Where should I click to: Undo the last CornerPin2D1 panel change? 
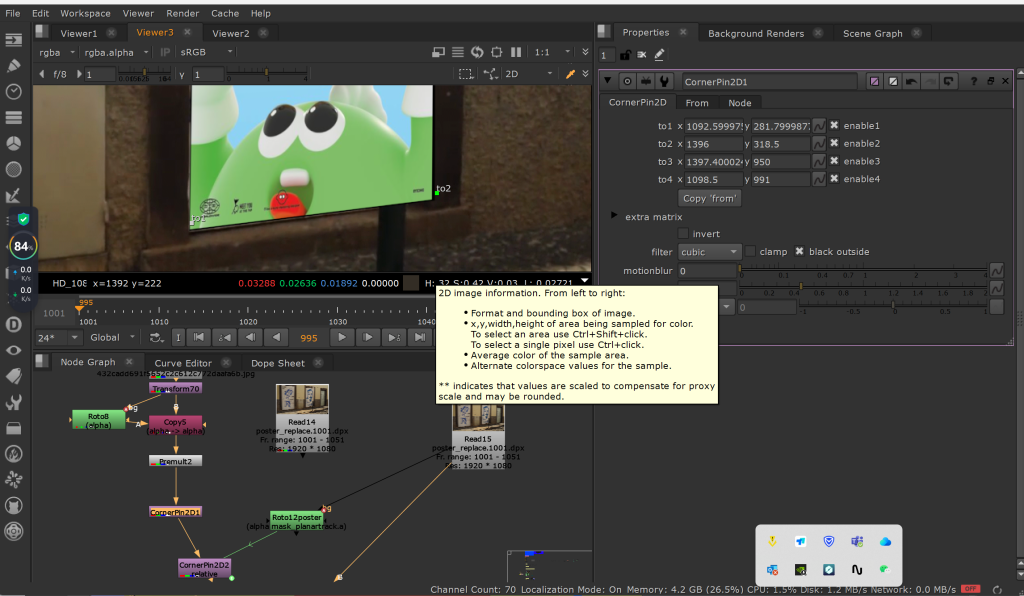tap(911, 82)
